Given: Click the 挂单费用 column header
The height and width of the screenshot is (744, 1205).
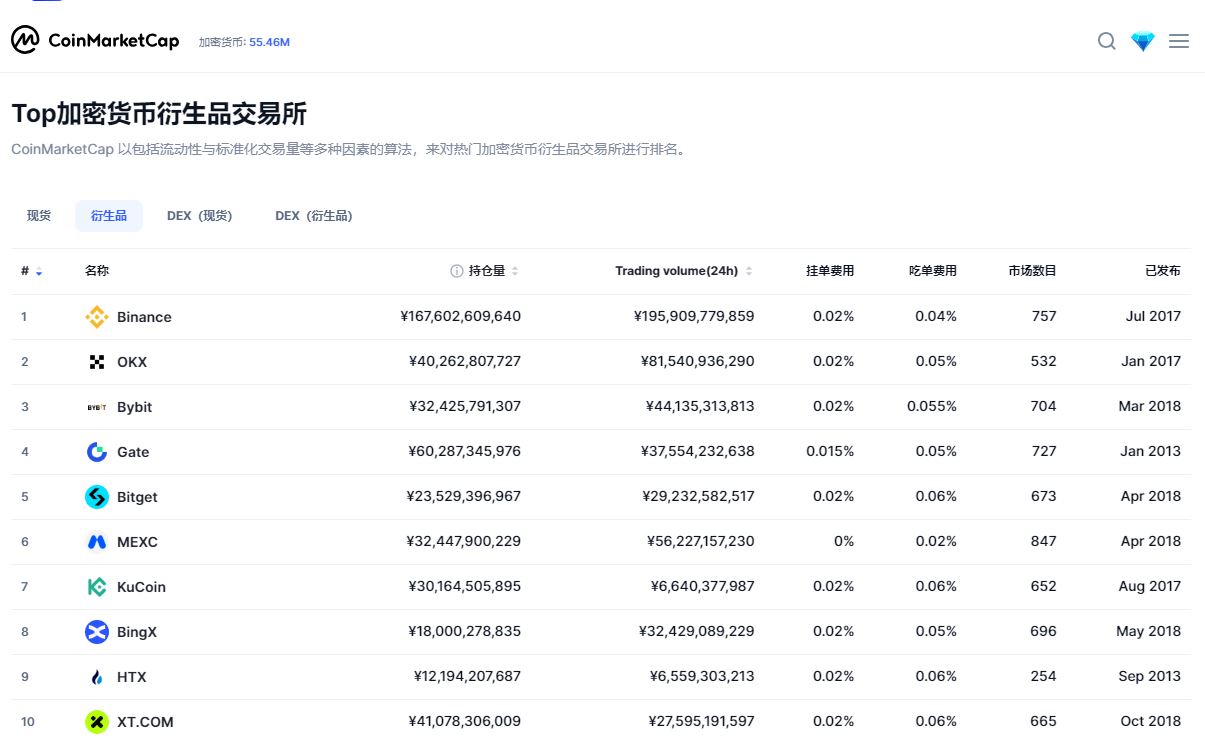Looking at the screenshot, I should click(831, 271).
